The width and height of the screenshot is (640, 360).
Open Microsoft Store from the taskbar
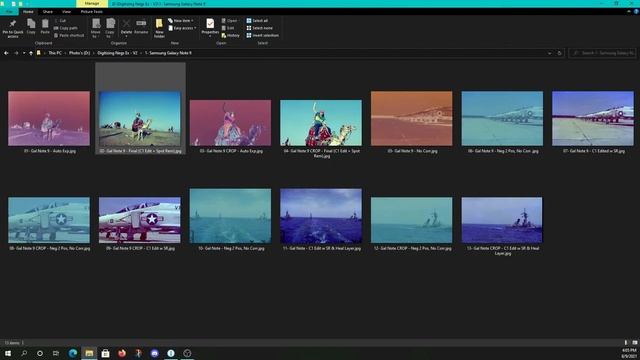click(105, 353)
